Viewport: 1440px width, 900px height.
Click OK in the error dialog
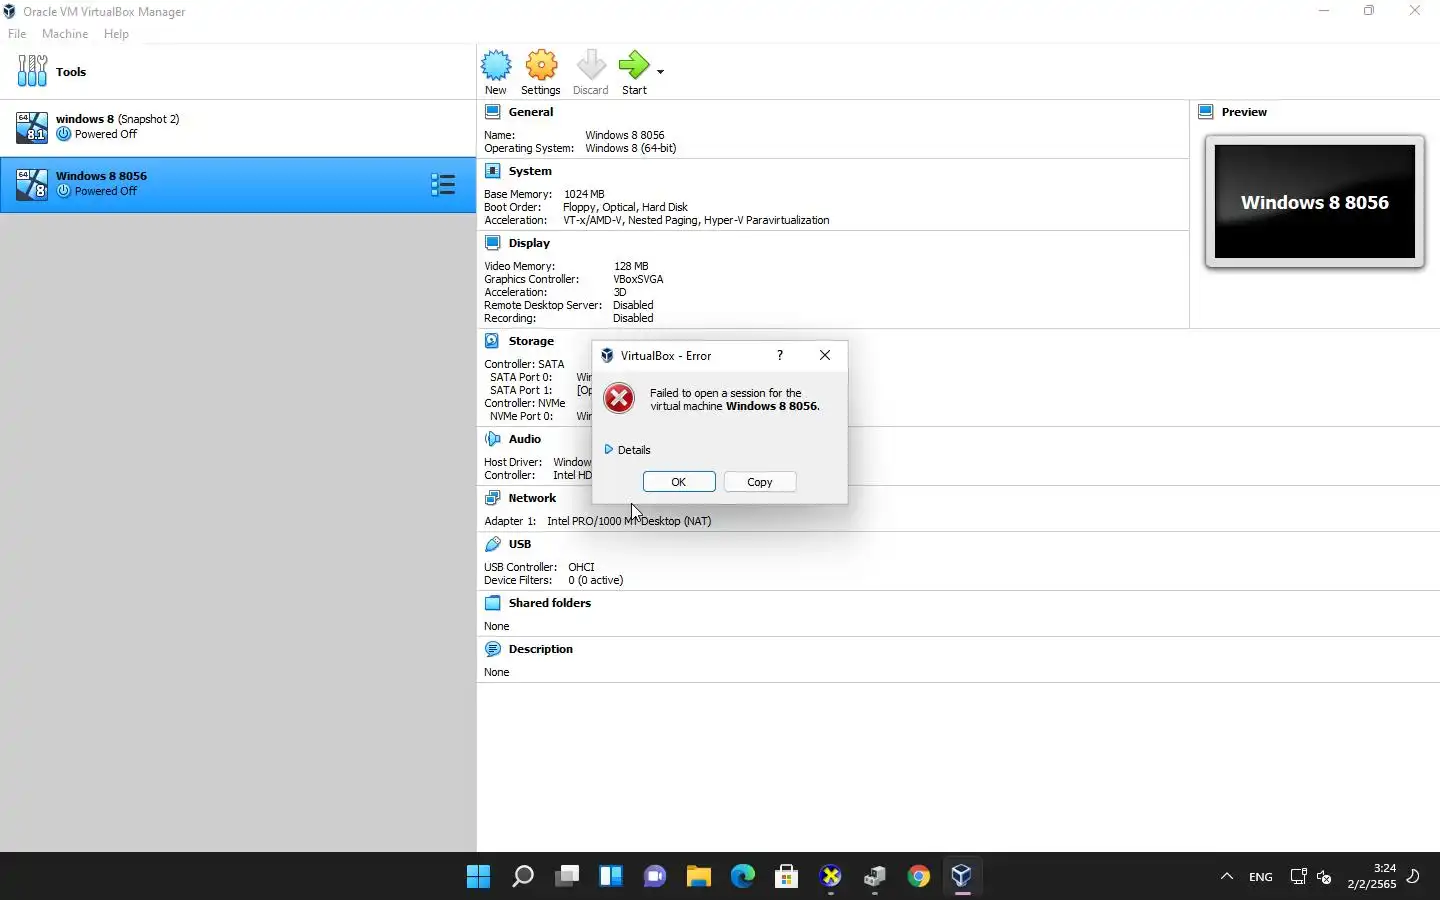[679, 482]
